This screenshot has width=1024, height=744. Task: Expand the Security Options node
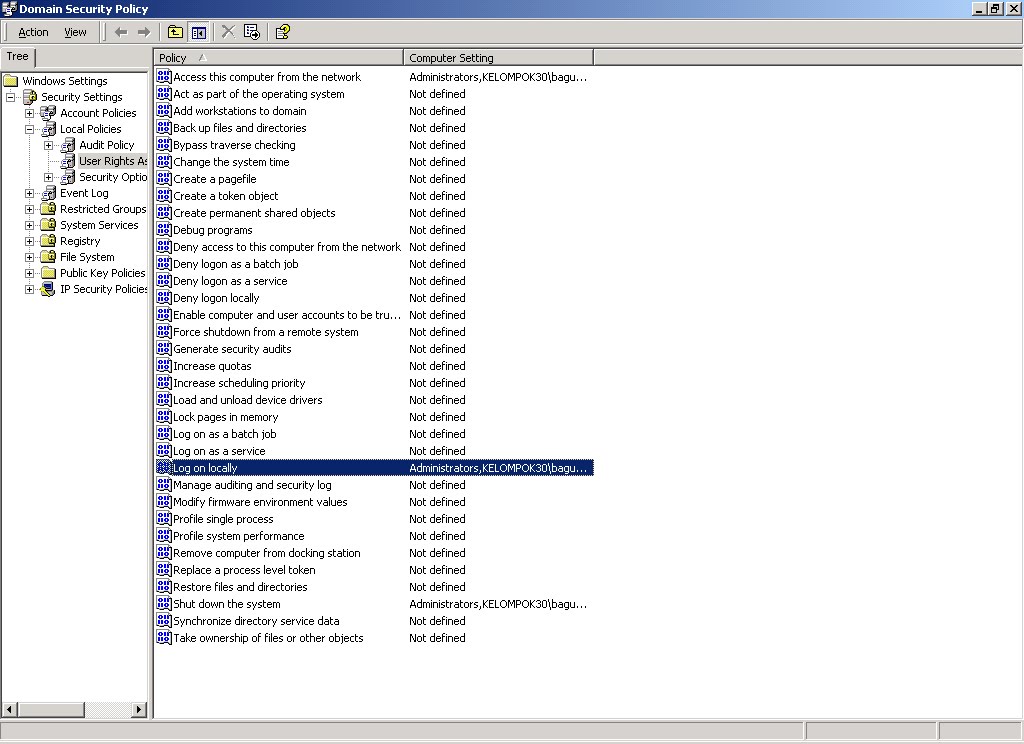[48, 177]
